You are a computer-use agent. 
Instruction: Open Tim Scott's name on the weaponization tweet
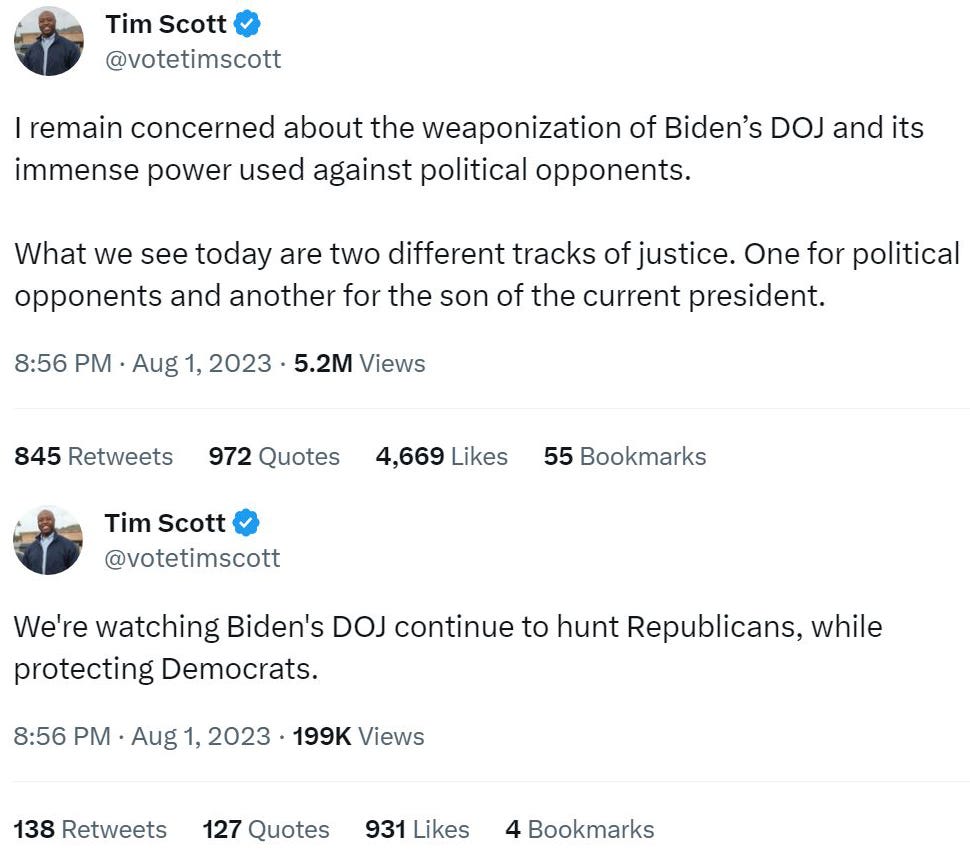[165, 23]
